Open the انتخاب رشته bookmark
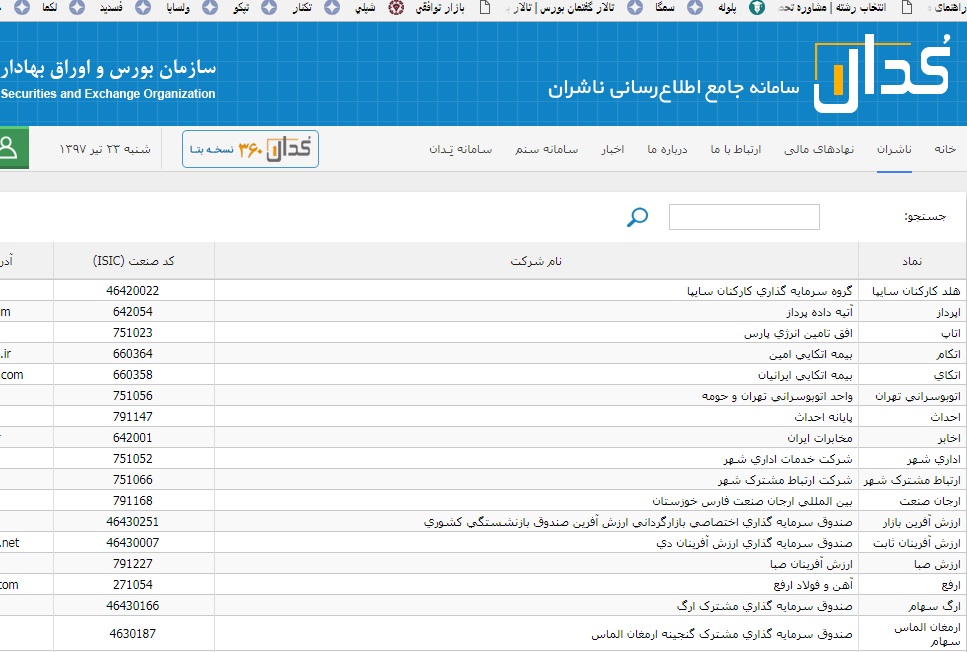 click(846, 7)
